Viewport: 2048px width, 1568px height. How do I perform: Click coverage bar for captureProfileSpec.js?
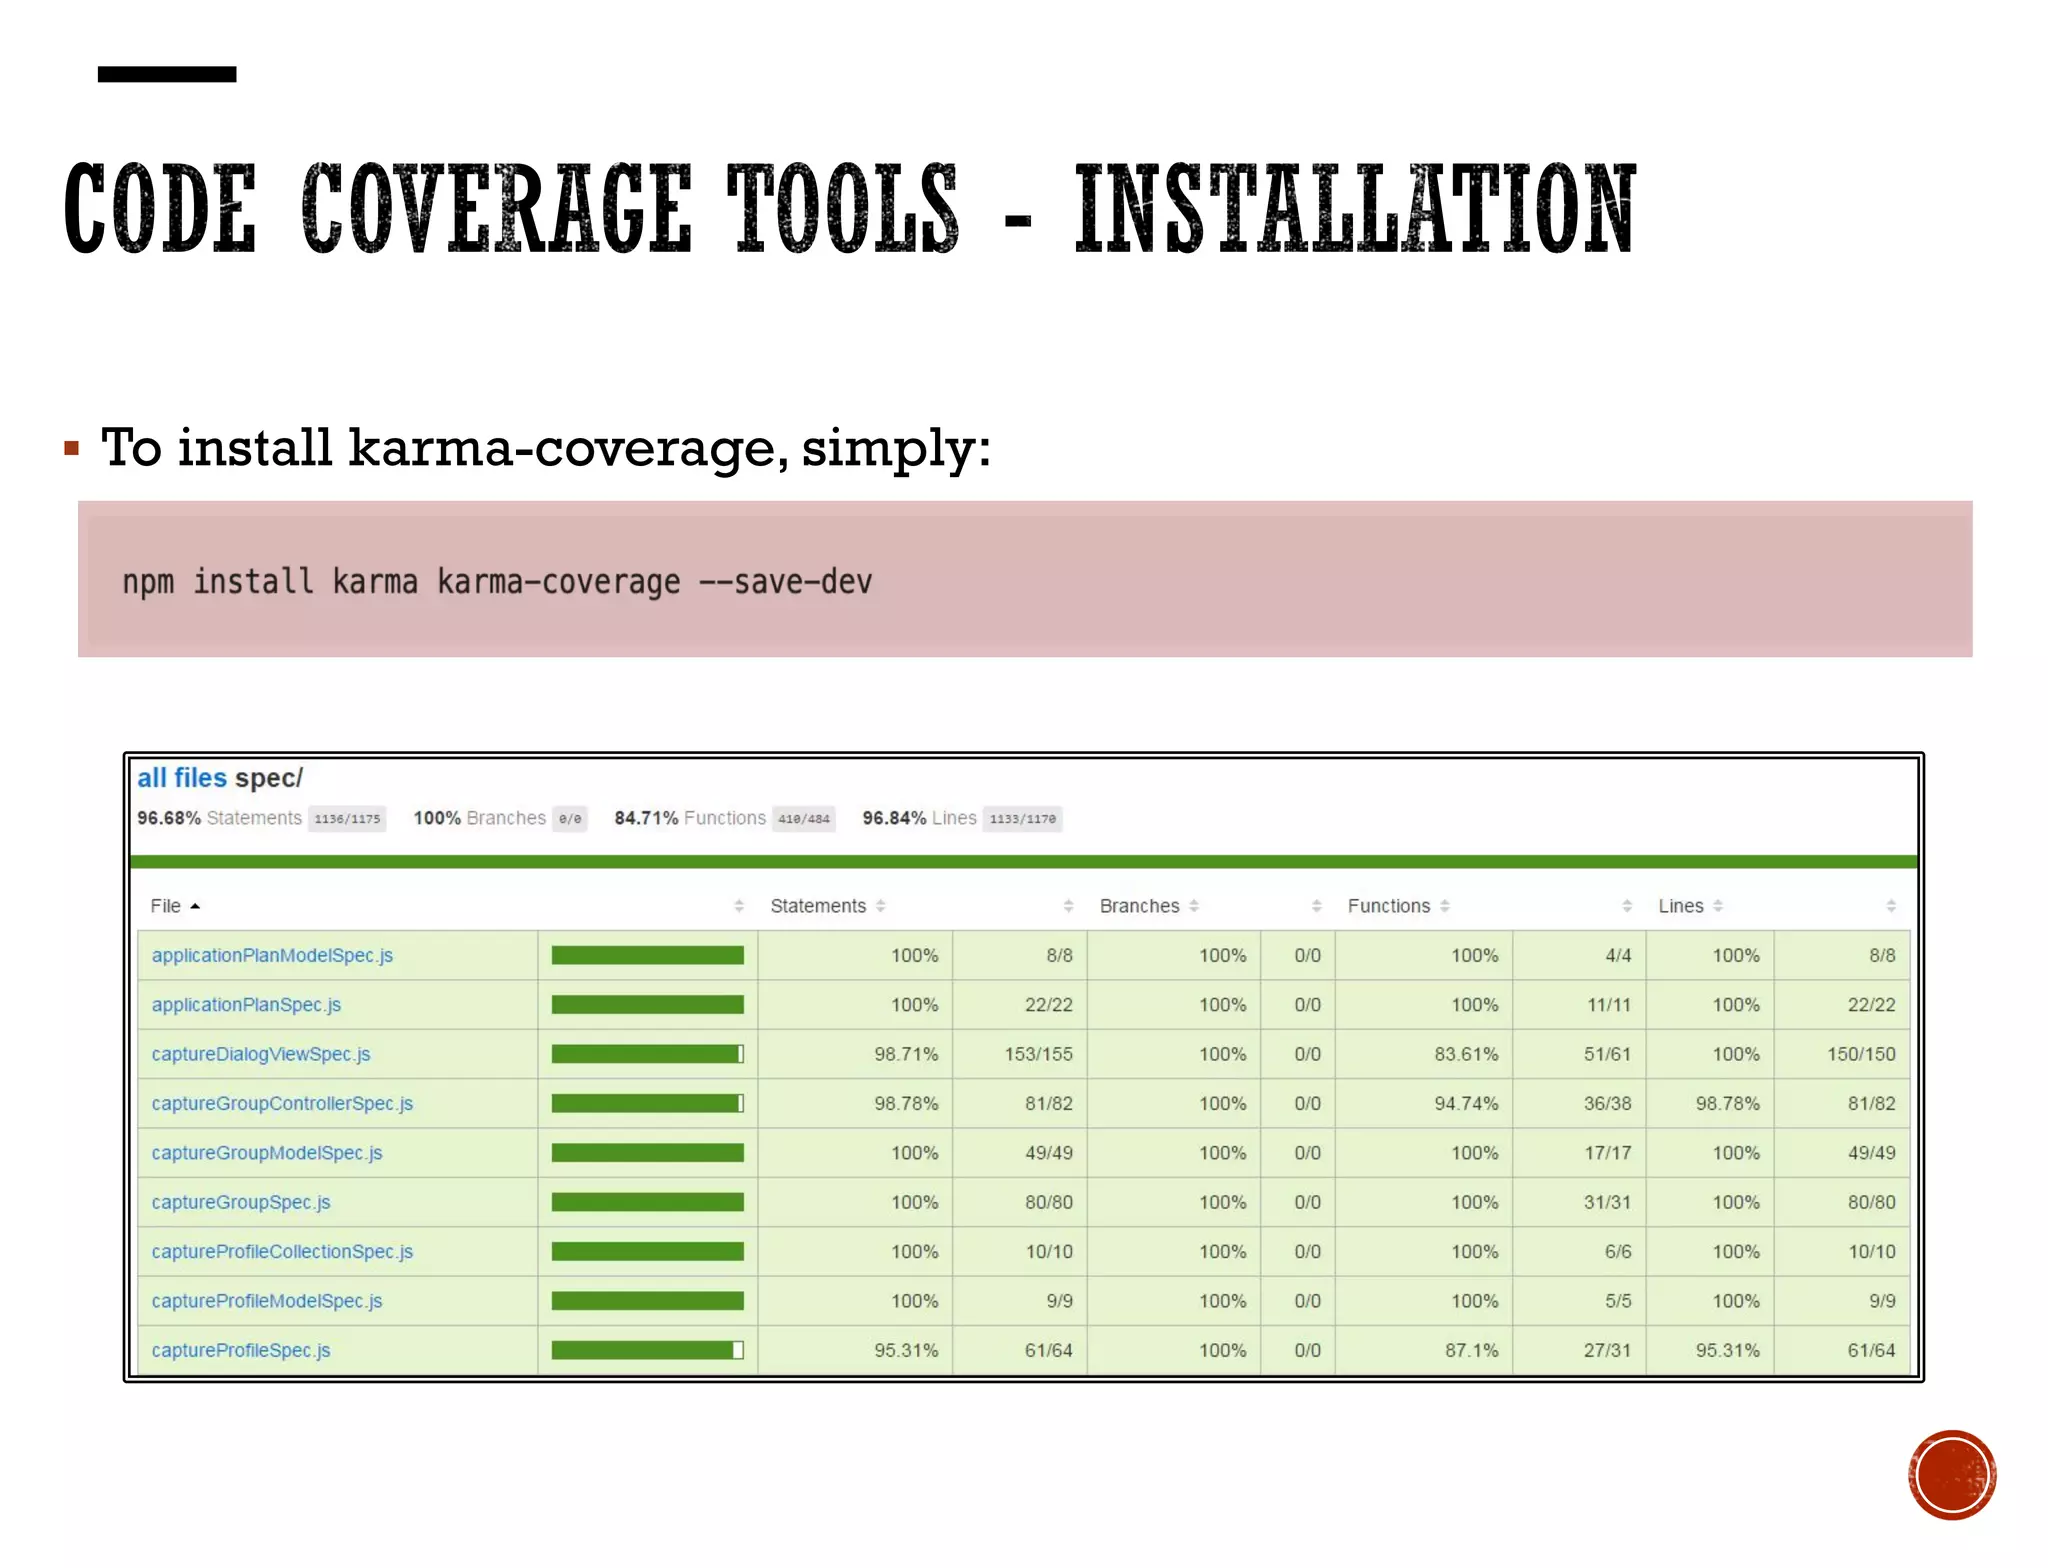click(648, 1350)
